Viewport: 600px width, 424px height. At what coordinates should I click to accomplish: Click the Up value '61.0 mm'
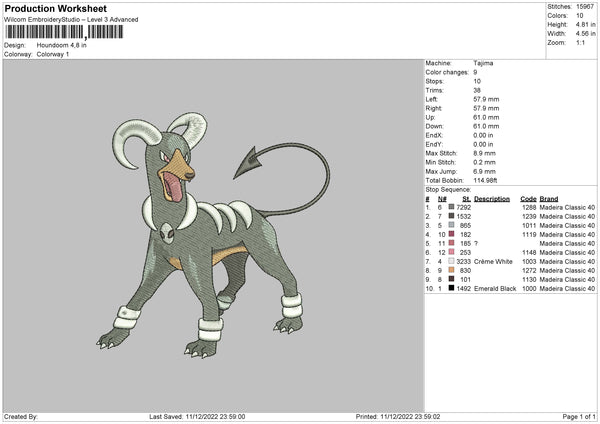tap(486, 117)
